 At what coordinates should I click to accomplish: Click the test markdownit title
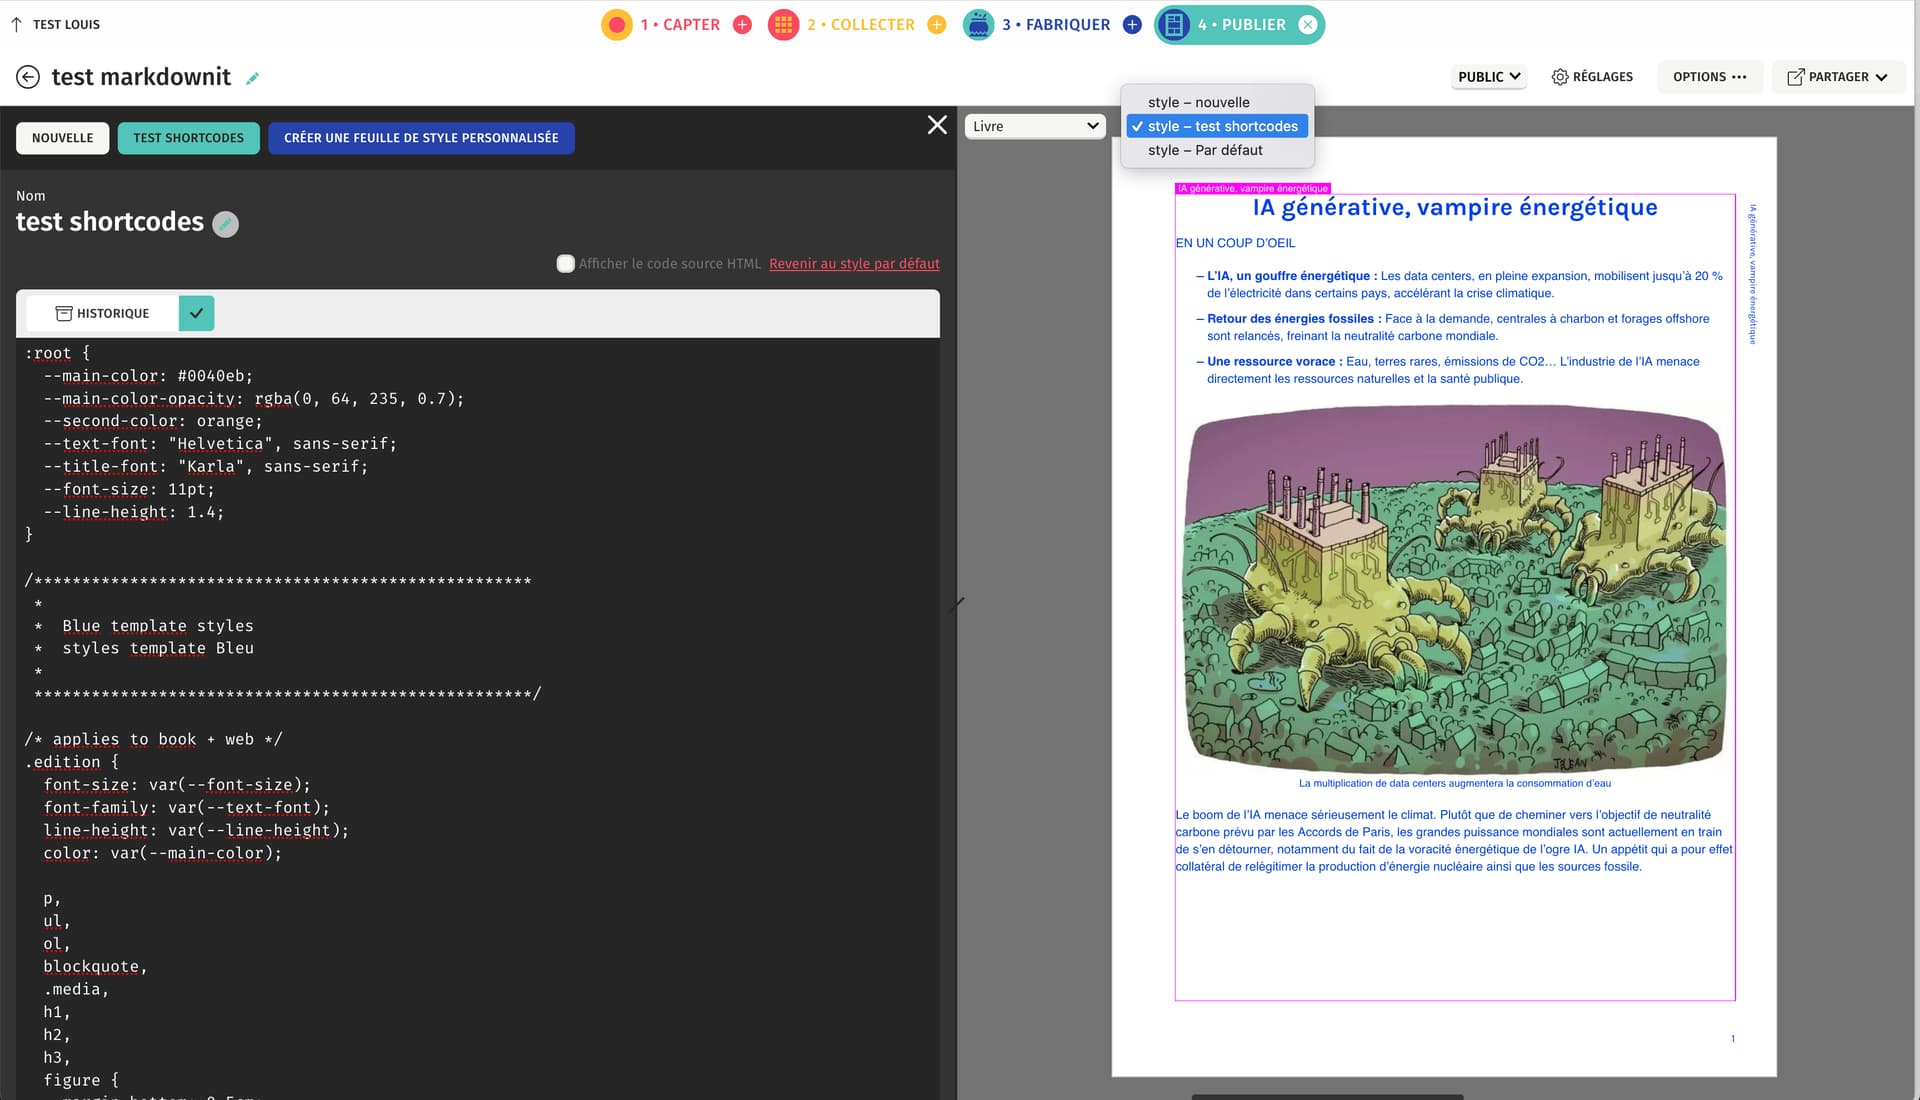pyautogui.click(x=141, y=77)
